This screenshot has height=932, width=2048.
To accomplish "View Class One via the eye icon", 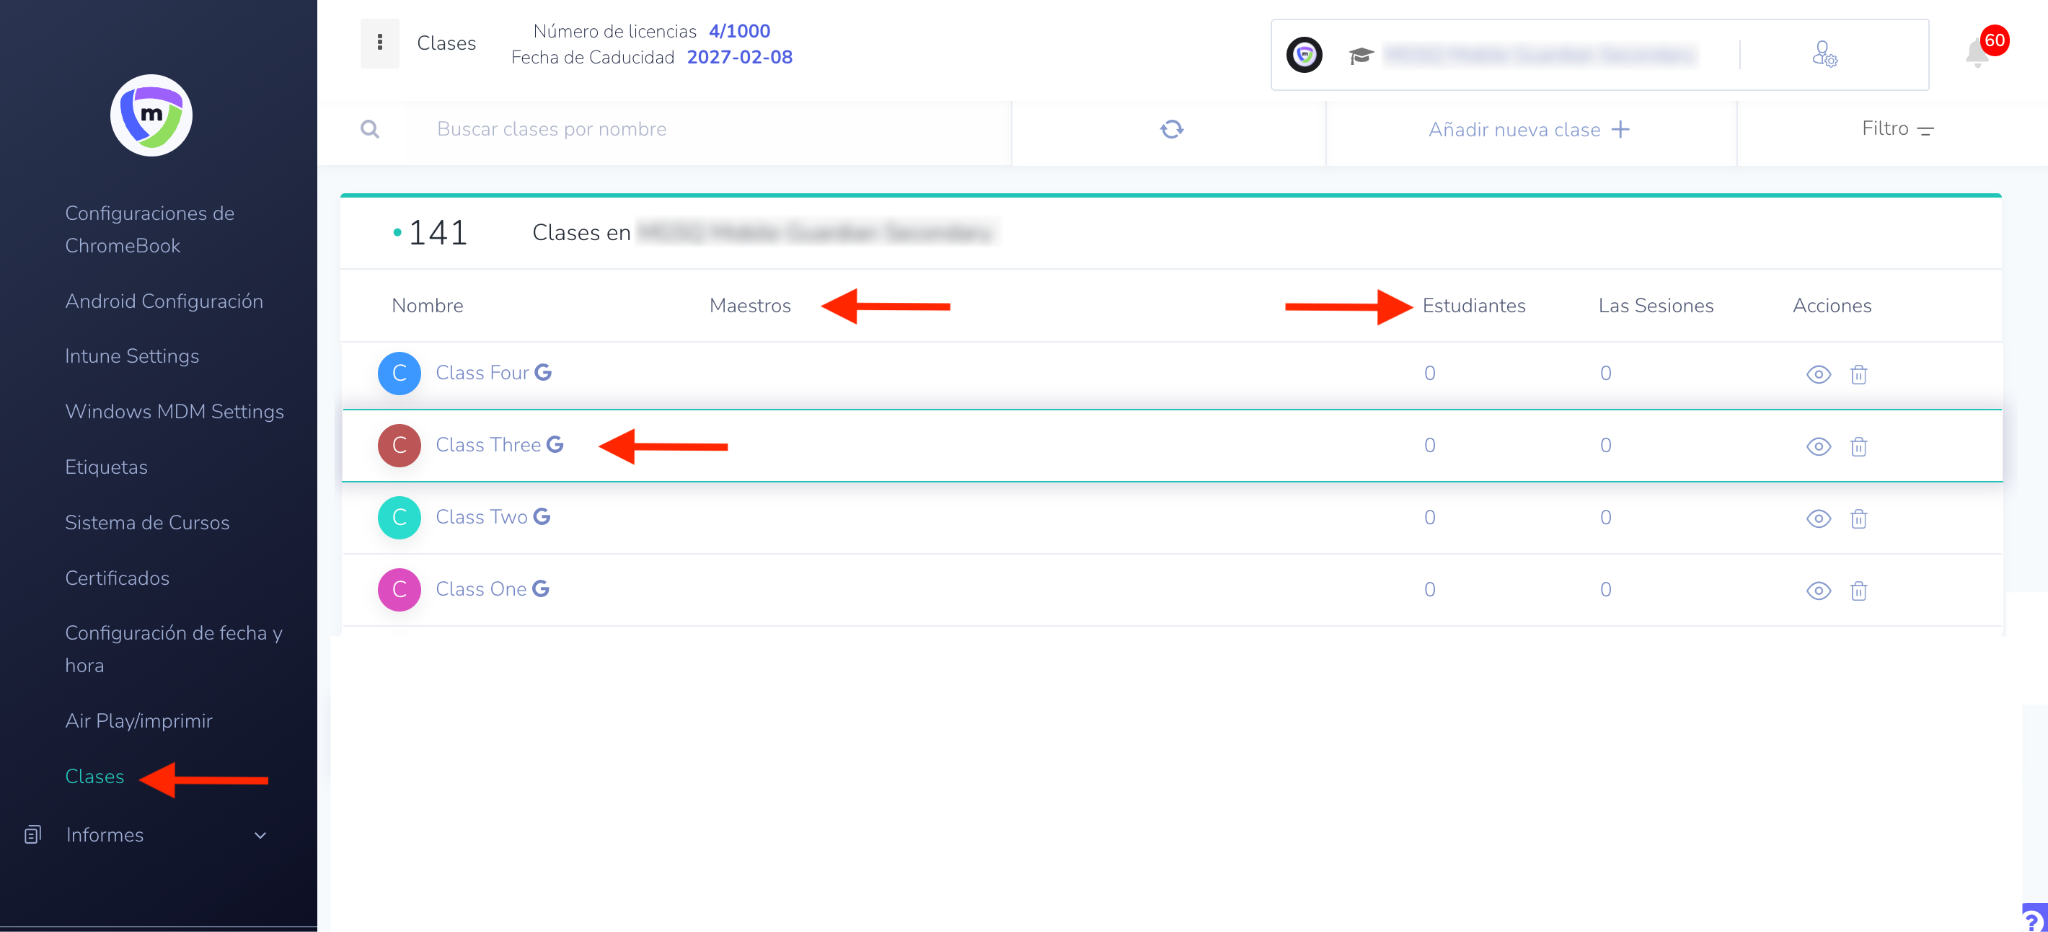I will [x=1818, y=590].
